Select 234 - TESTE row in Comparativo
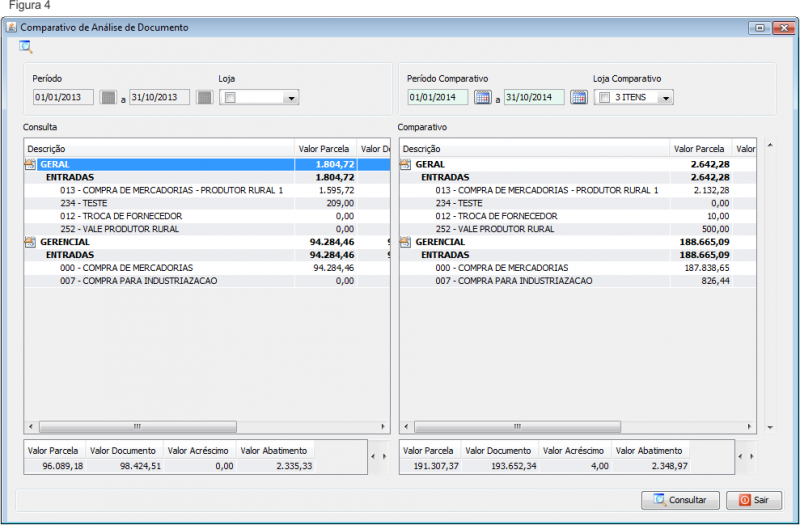The width and height of the screenshot is (800, 525). coord(578,203)
